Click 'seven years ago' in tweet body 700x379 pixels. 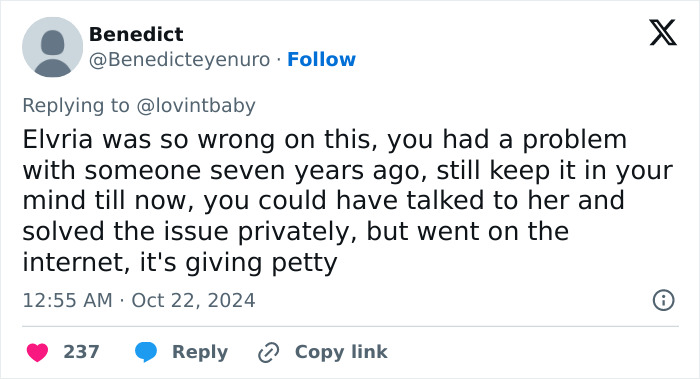[318, 171]
